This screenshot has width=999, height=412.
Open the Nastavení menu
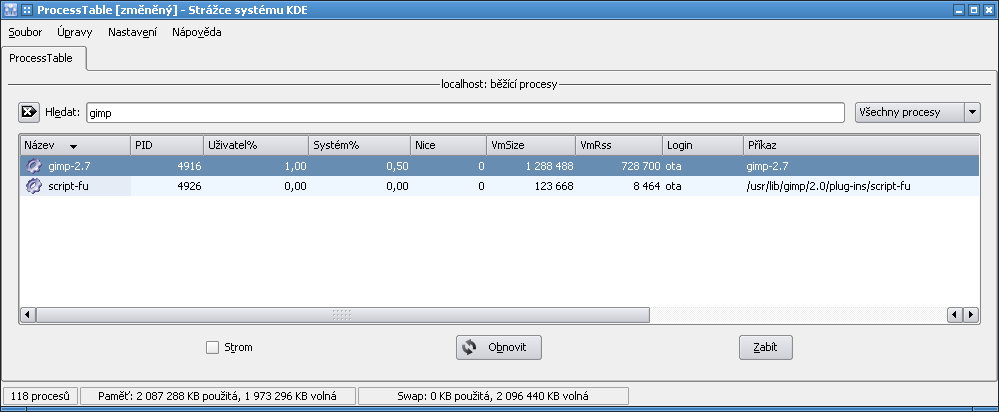coord(133,32)
